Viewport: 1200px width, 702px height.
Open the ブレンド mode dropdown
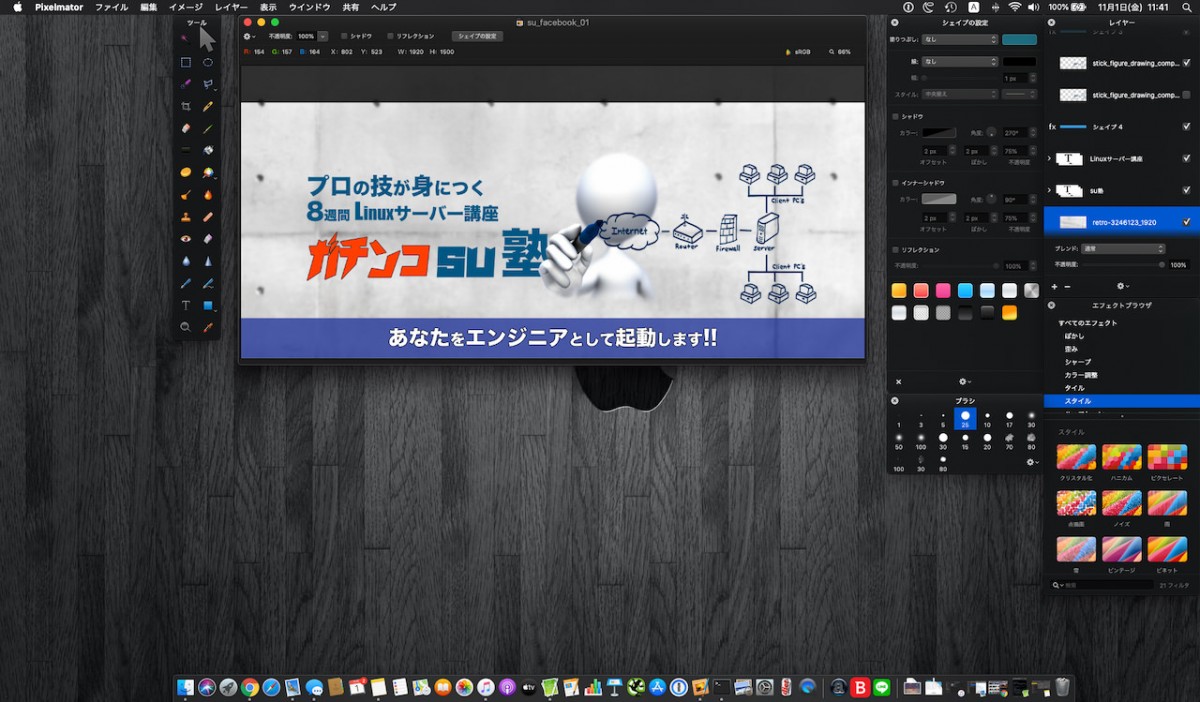click(x=1123, y=248)
